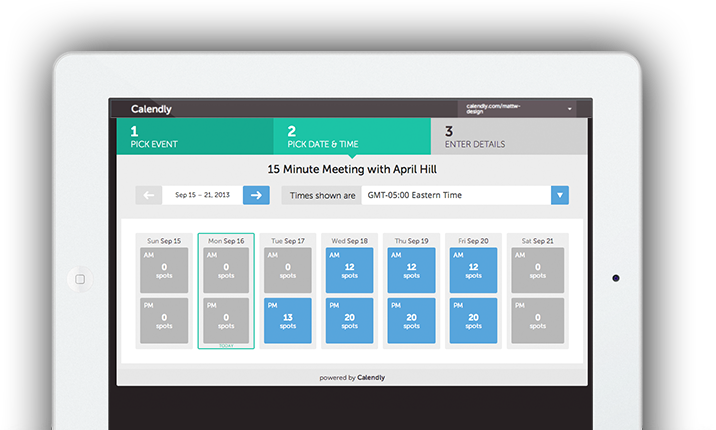Go to step 1 Pick Event tab
This screenshot has width=716, height=430.
click(x=195, y=136)
